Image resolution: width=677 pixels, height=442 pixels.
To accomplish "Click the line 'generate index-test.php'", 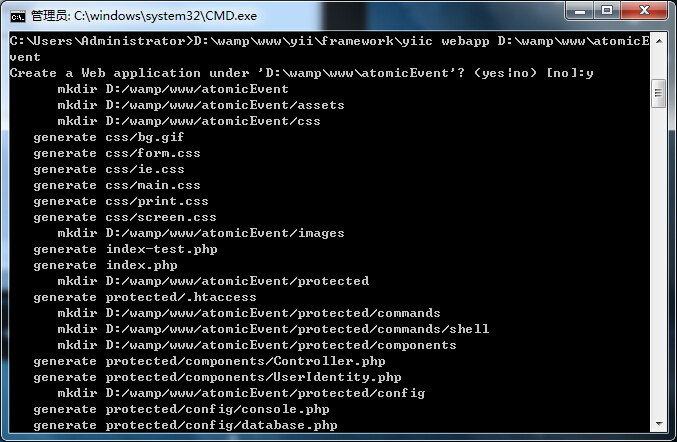I will coord(125,249).
